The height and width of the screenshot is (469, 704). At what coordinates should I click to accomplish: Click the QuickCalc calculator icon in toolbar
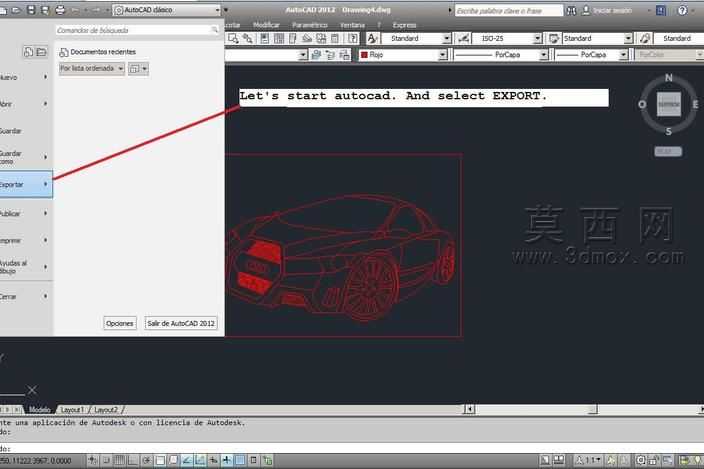pyautogui.click(x=335, y=39)
